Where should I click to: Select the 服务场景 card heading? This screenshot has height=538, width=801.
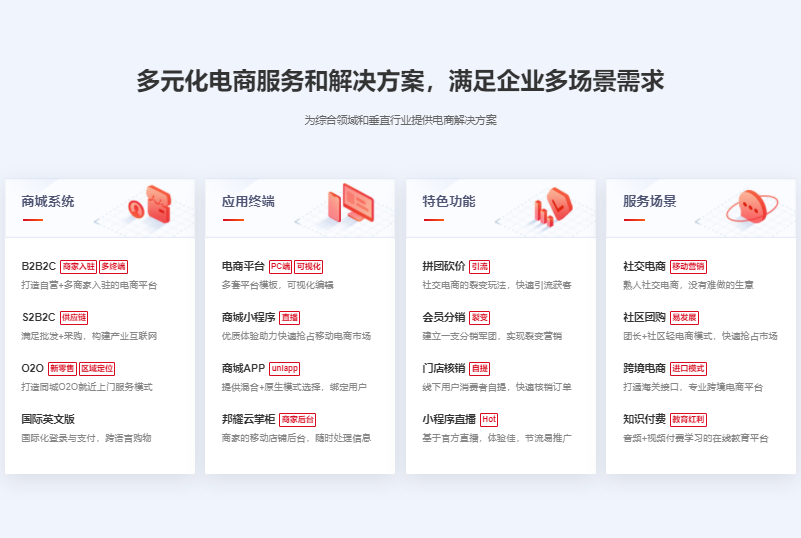click(x=649, y=201)
